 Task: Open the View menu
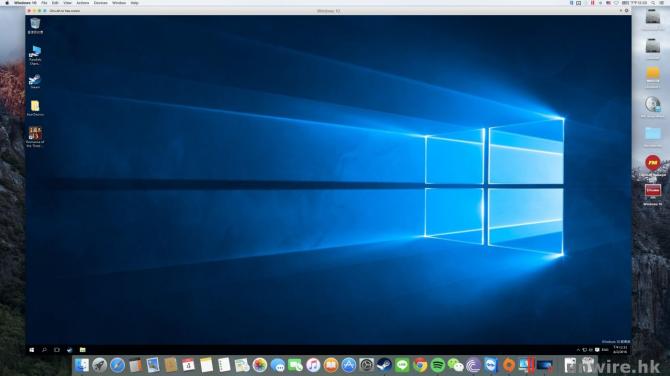tap(68, 3)
